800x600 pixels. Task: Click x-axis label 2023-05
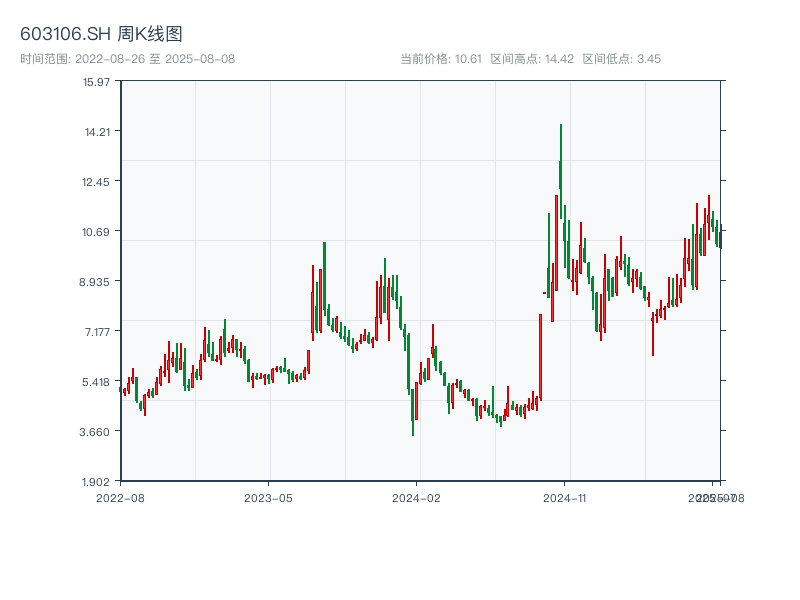[268, 498]
